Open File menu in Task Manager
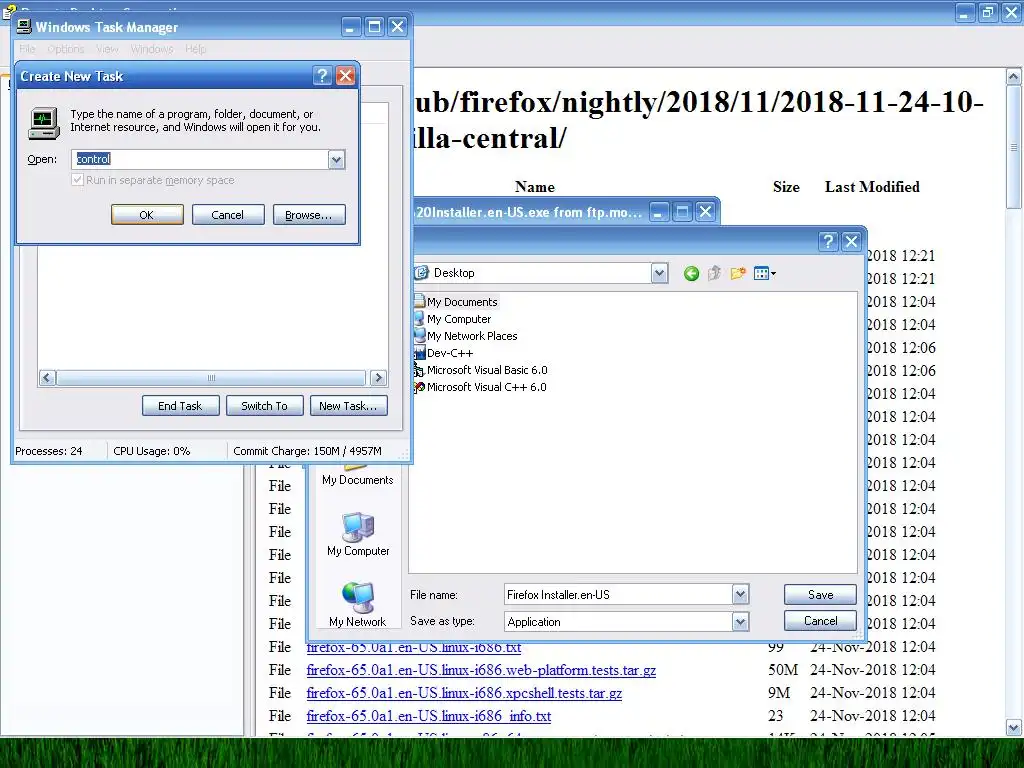Screen dimensions: 1024x768 click(27, 49)
